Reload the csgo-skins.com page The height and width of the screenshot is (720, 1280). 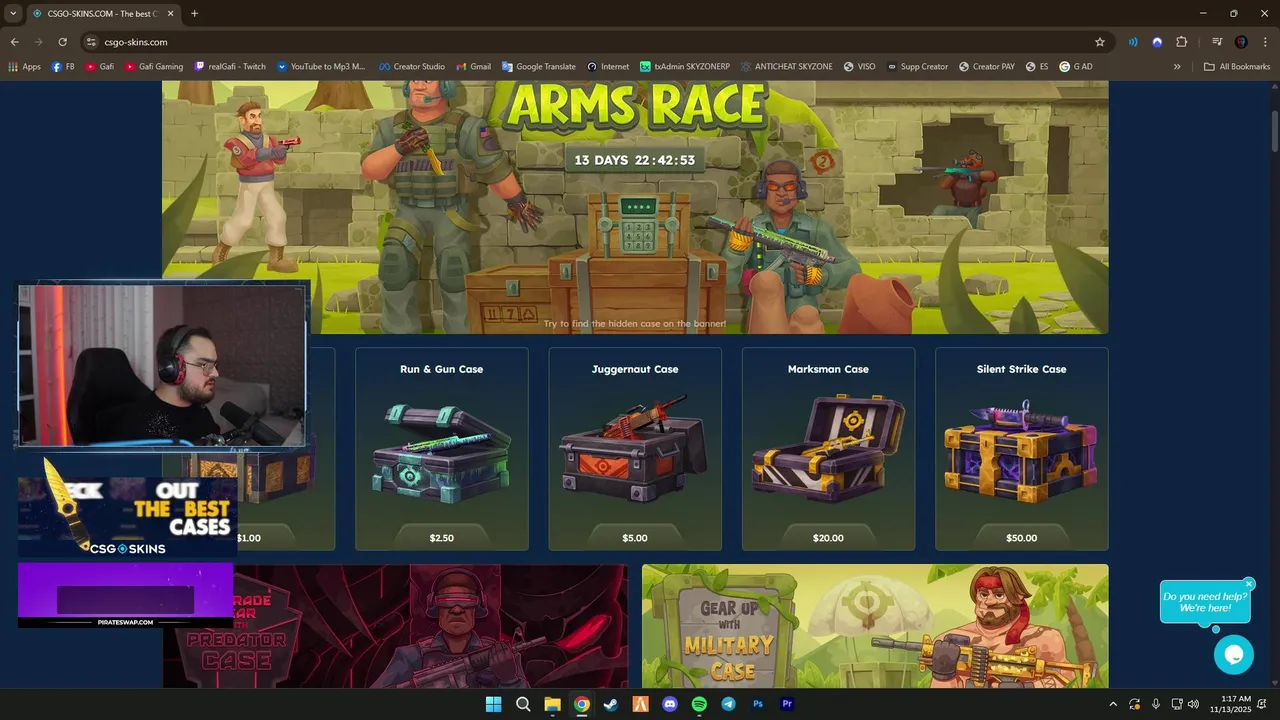(62, 42)
